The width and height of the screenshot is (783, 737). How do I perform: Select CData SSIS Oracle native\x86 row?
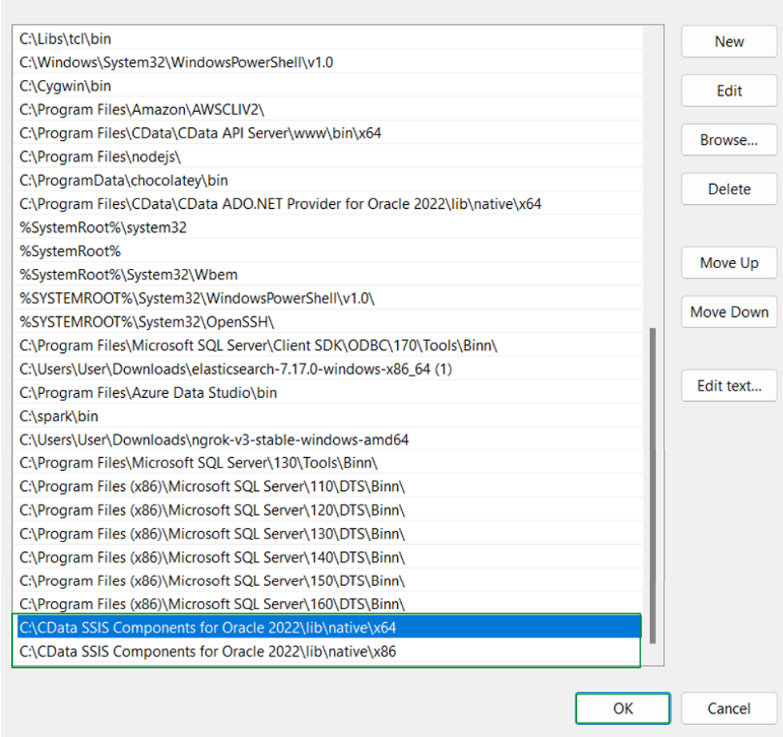(328, 652)
